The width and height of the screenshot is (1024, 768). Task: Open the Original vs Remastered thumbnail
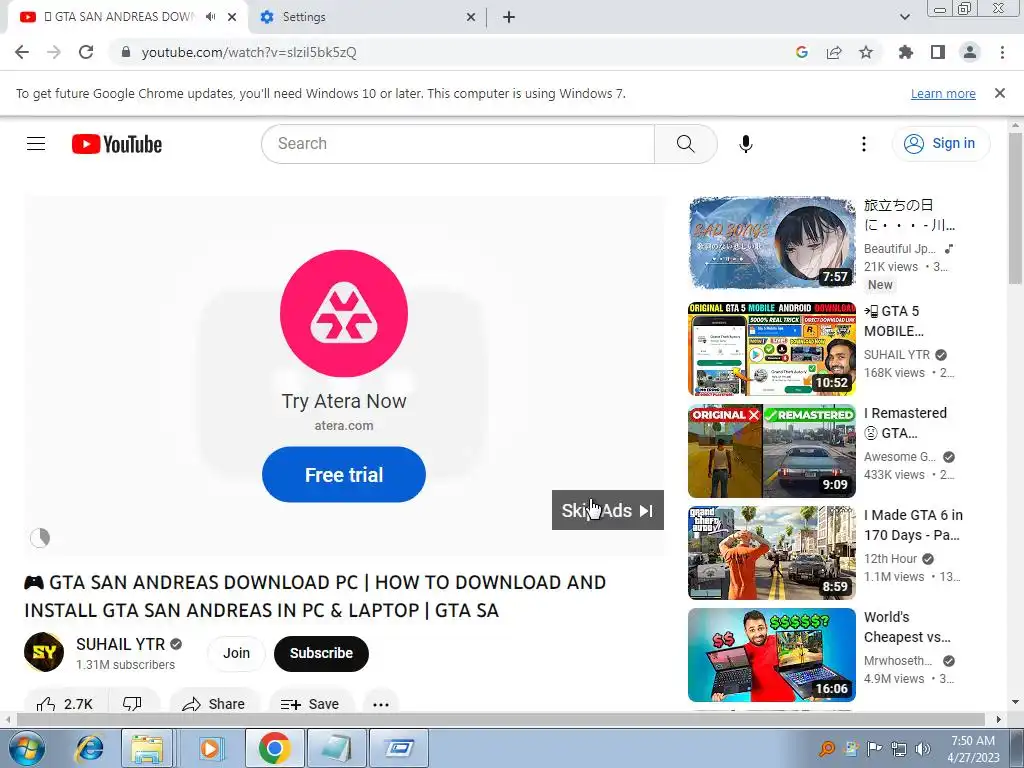(x=771, y=451)
